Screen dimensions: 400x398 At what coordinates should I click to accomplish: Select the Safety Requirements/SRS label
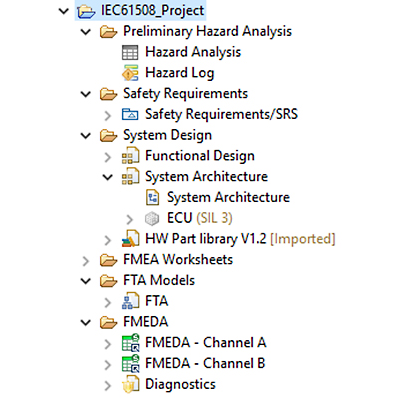tap(221, 114)
